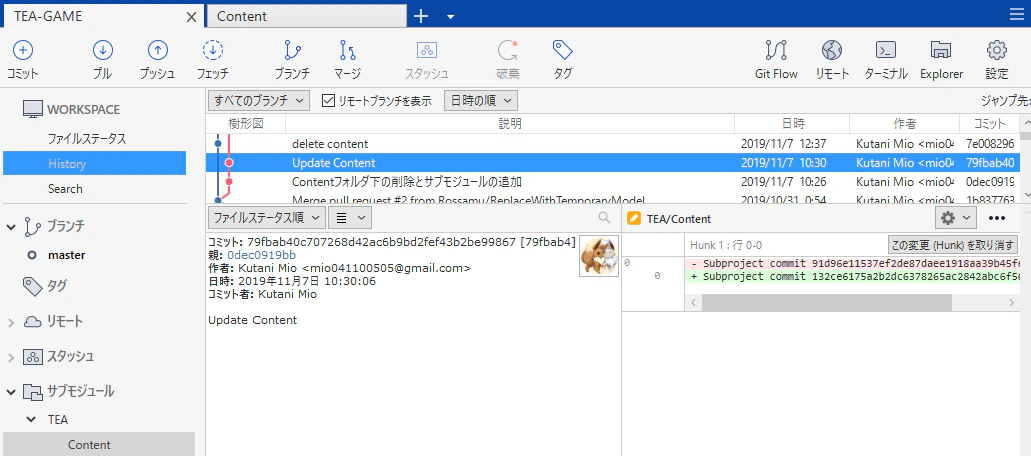Close the TEA-GAME tab
1031x456 pixels.
191,17
